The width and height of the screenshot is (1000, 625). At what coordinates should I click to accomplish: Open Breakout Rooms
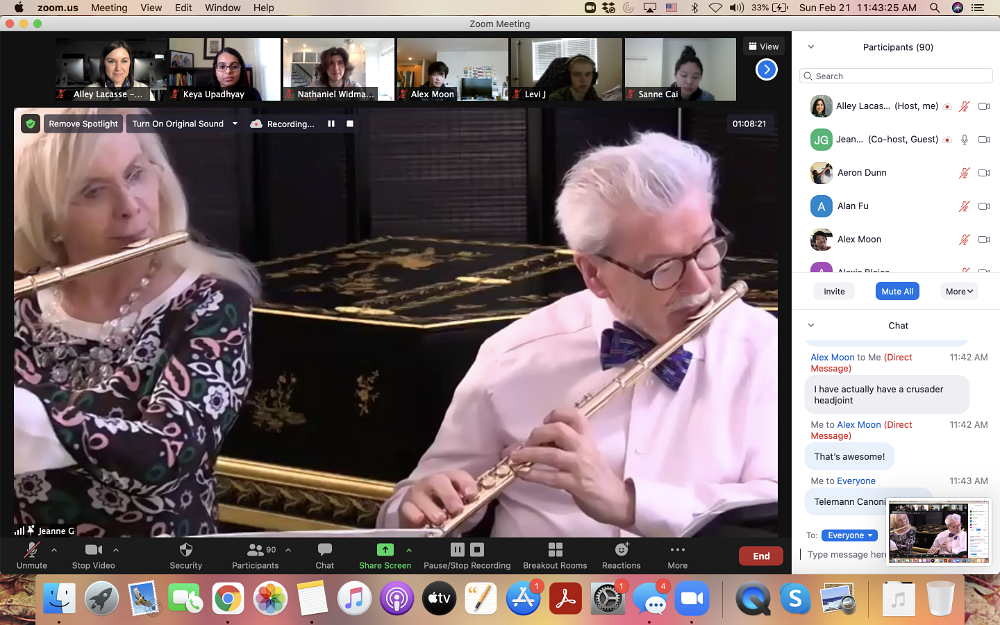[x=555, y=555]
